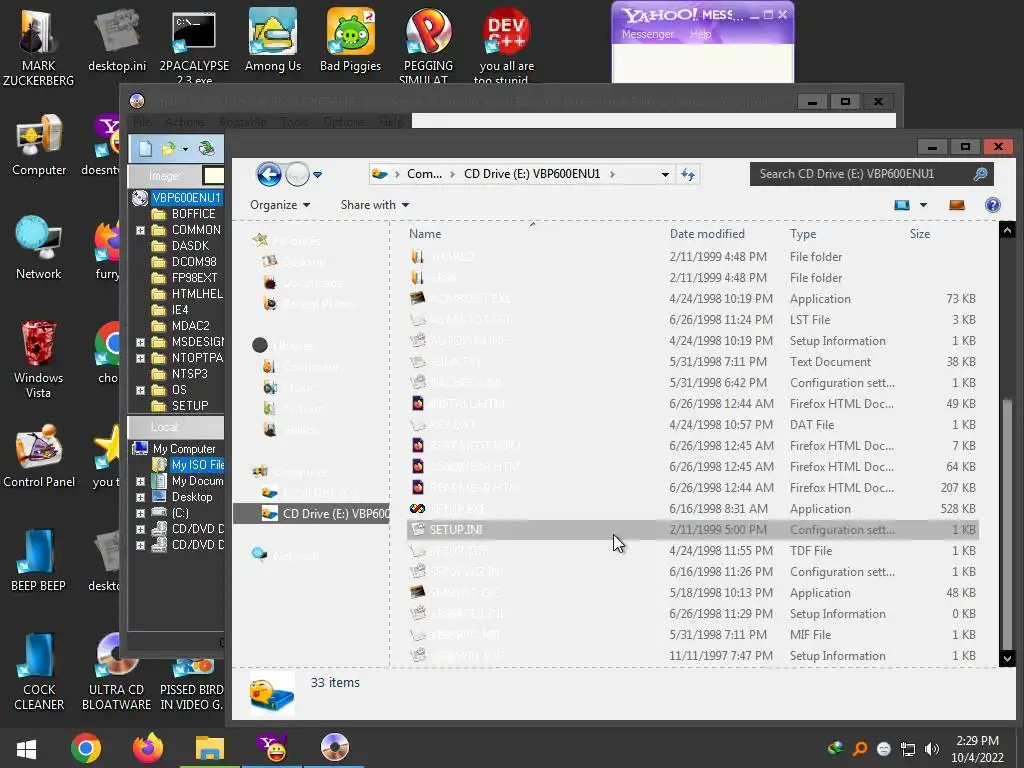Screen dimensions: 1024x768
Task: Expand the (C:) drive in UltraISO Local tree
Action: (x=140, y=513)
